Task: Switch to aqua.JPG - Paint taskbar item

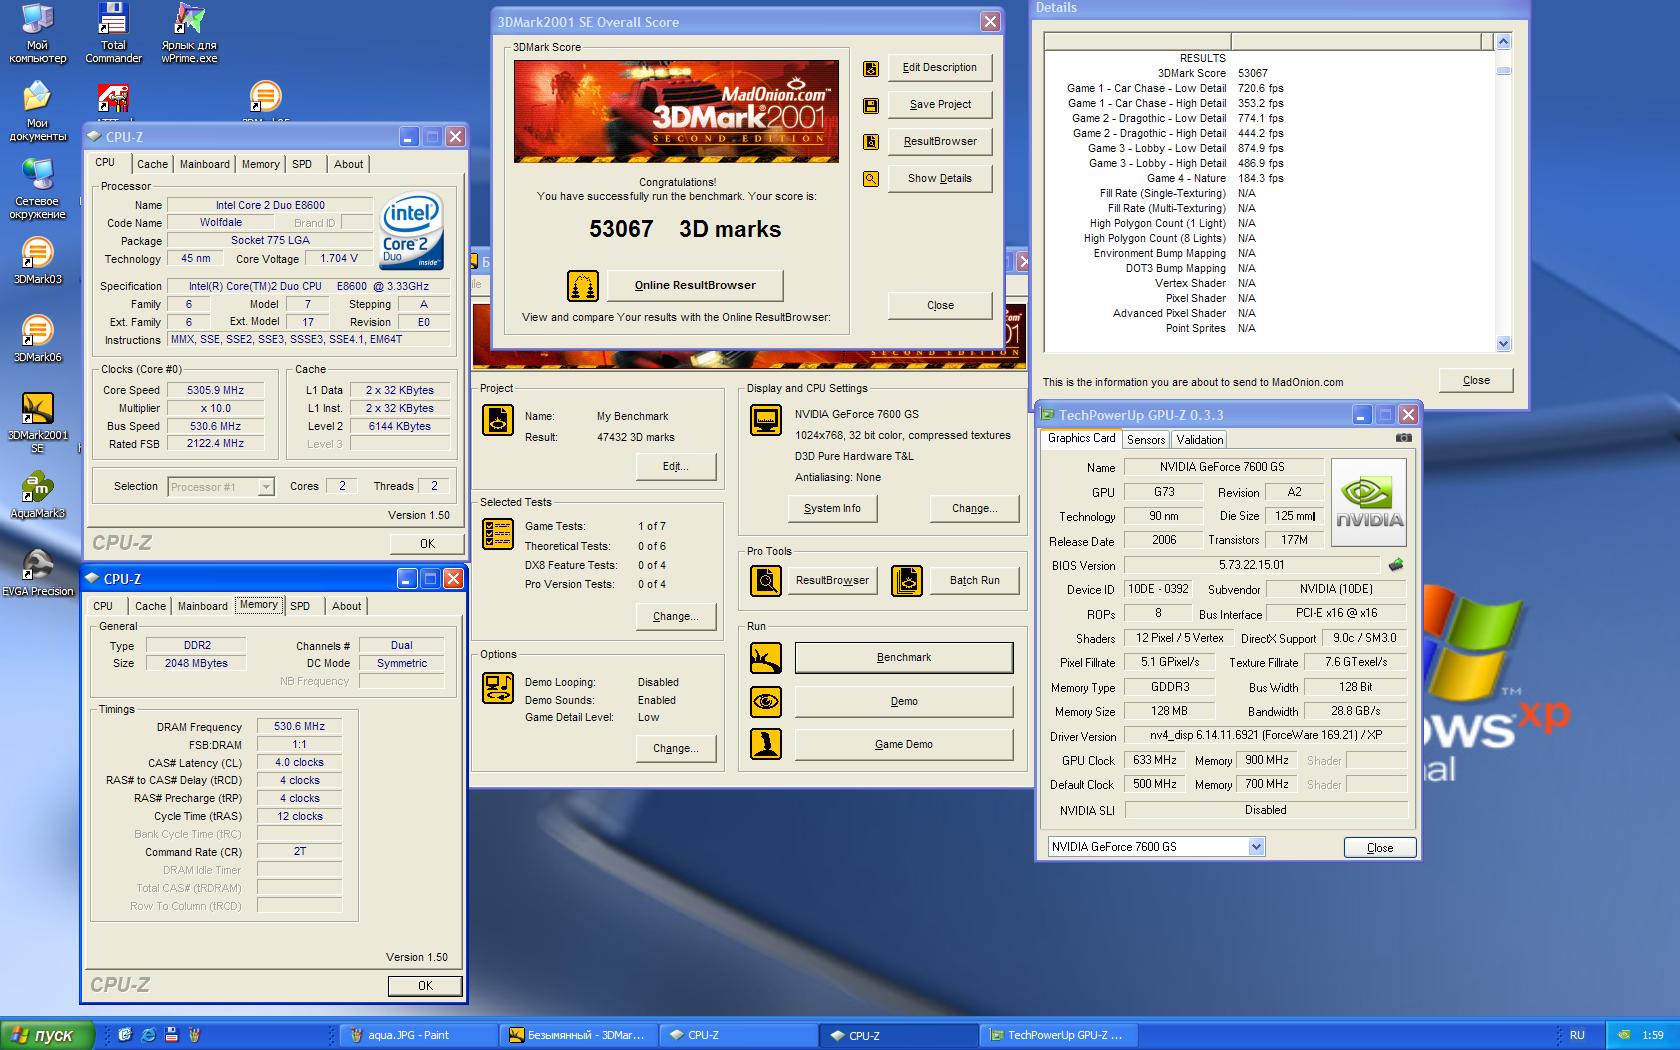Action: point(418,1035)
